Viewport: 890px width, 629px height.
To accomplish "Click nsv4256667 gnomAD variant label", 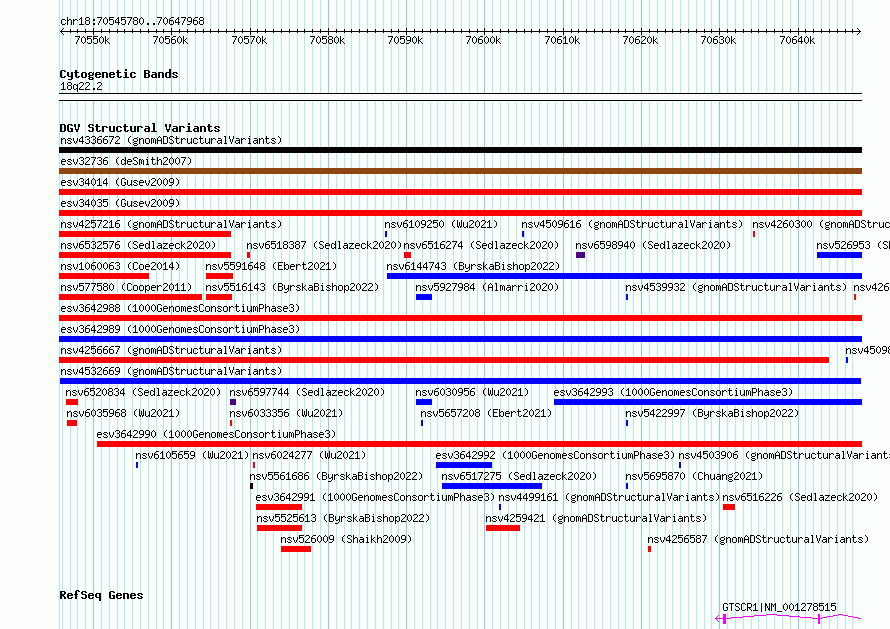I will [x=171, y=350].
